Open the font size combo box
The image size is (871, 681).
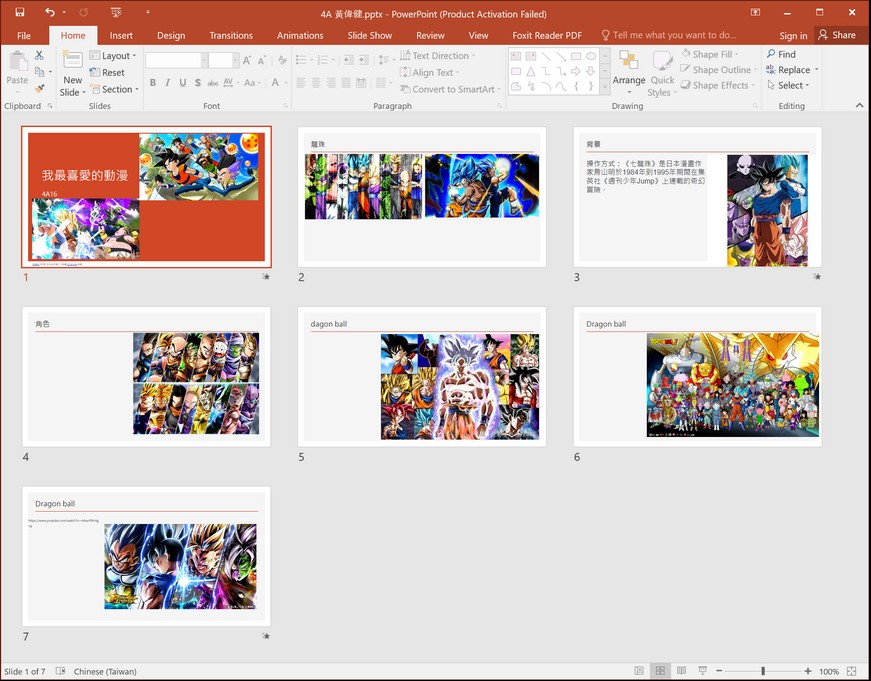click(x=224, y=60)
